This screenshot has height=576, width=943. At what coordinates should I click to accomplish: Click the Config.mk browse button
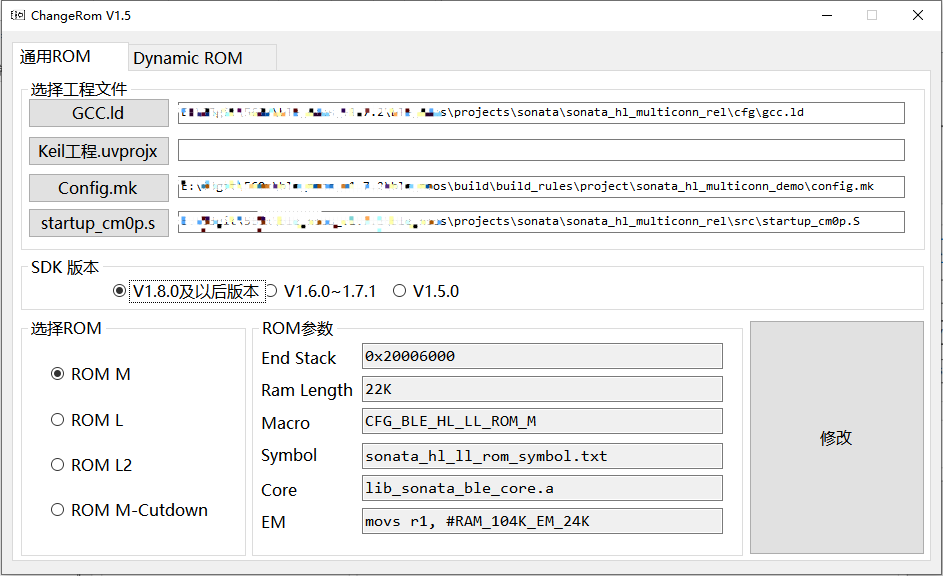99,188
